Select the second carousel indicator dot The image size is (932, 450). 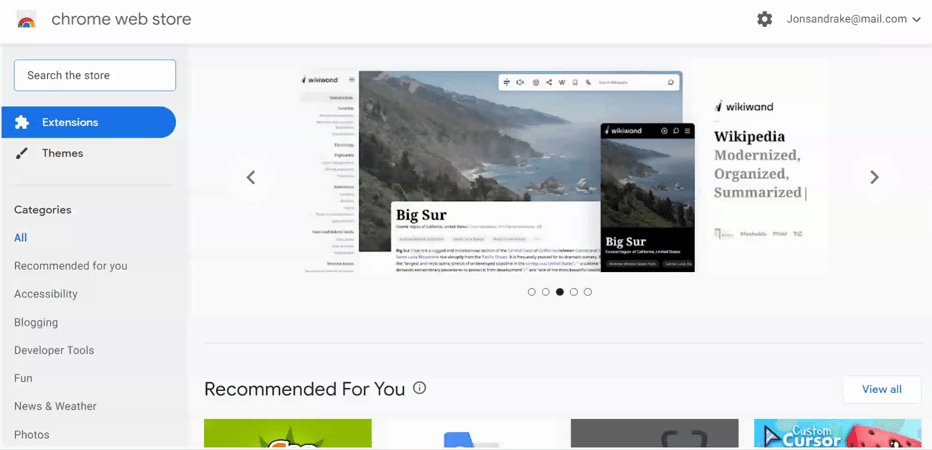(x=546, y=292)
